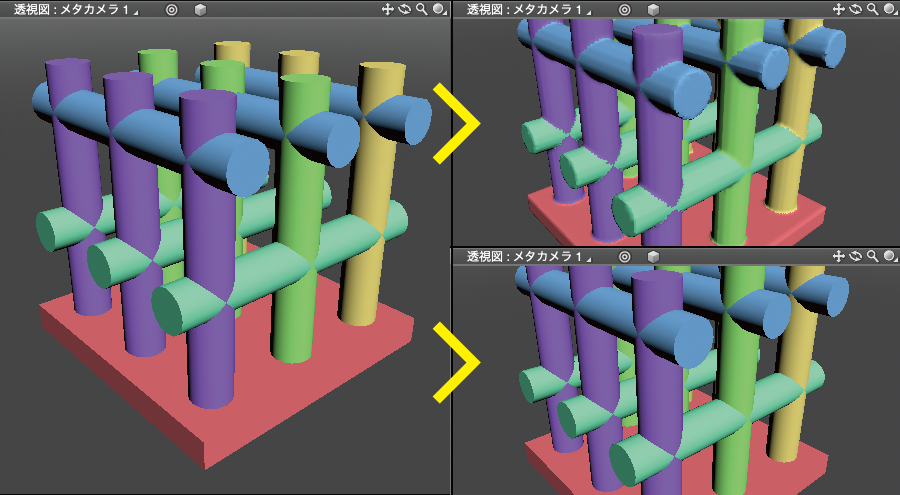Click the circular target icon in top-right viewport
This screenshot has width=900, height=495.
(624, 9)
